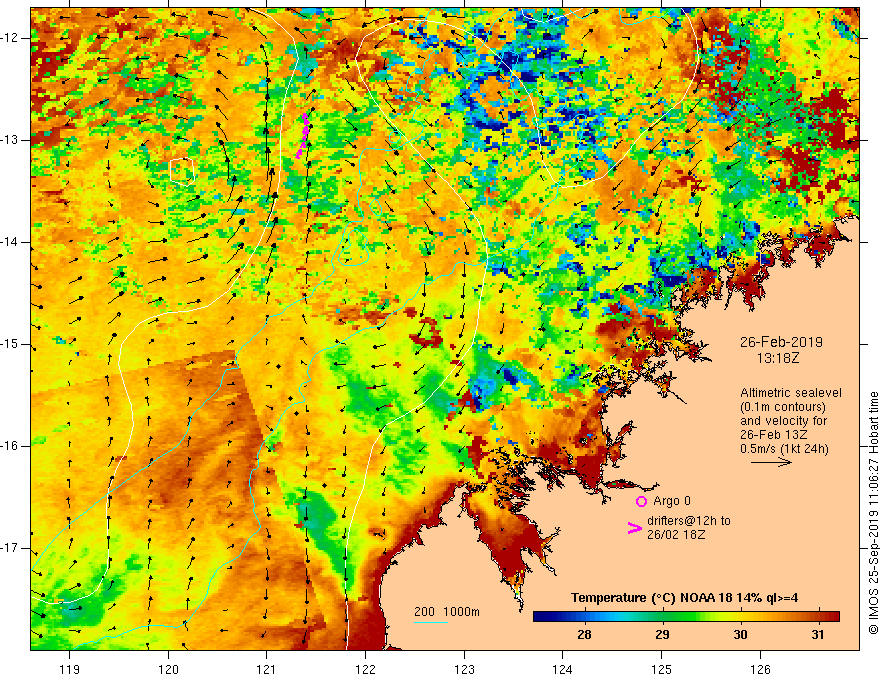Viewport: 880px width, 680px height.
Task: Click the small white hexagon sea-level contour
Action: pos(182,172)
